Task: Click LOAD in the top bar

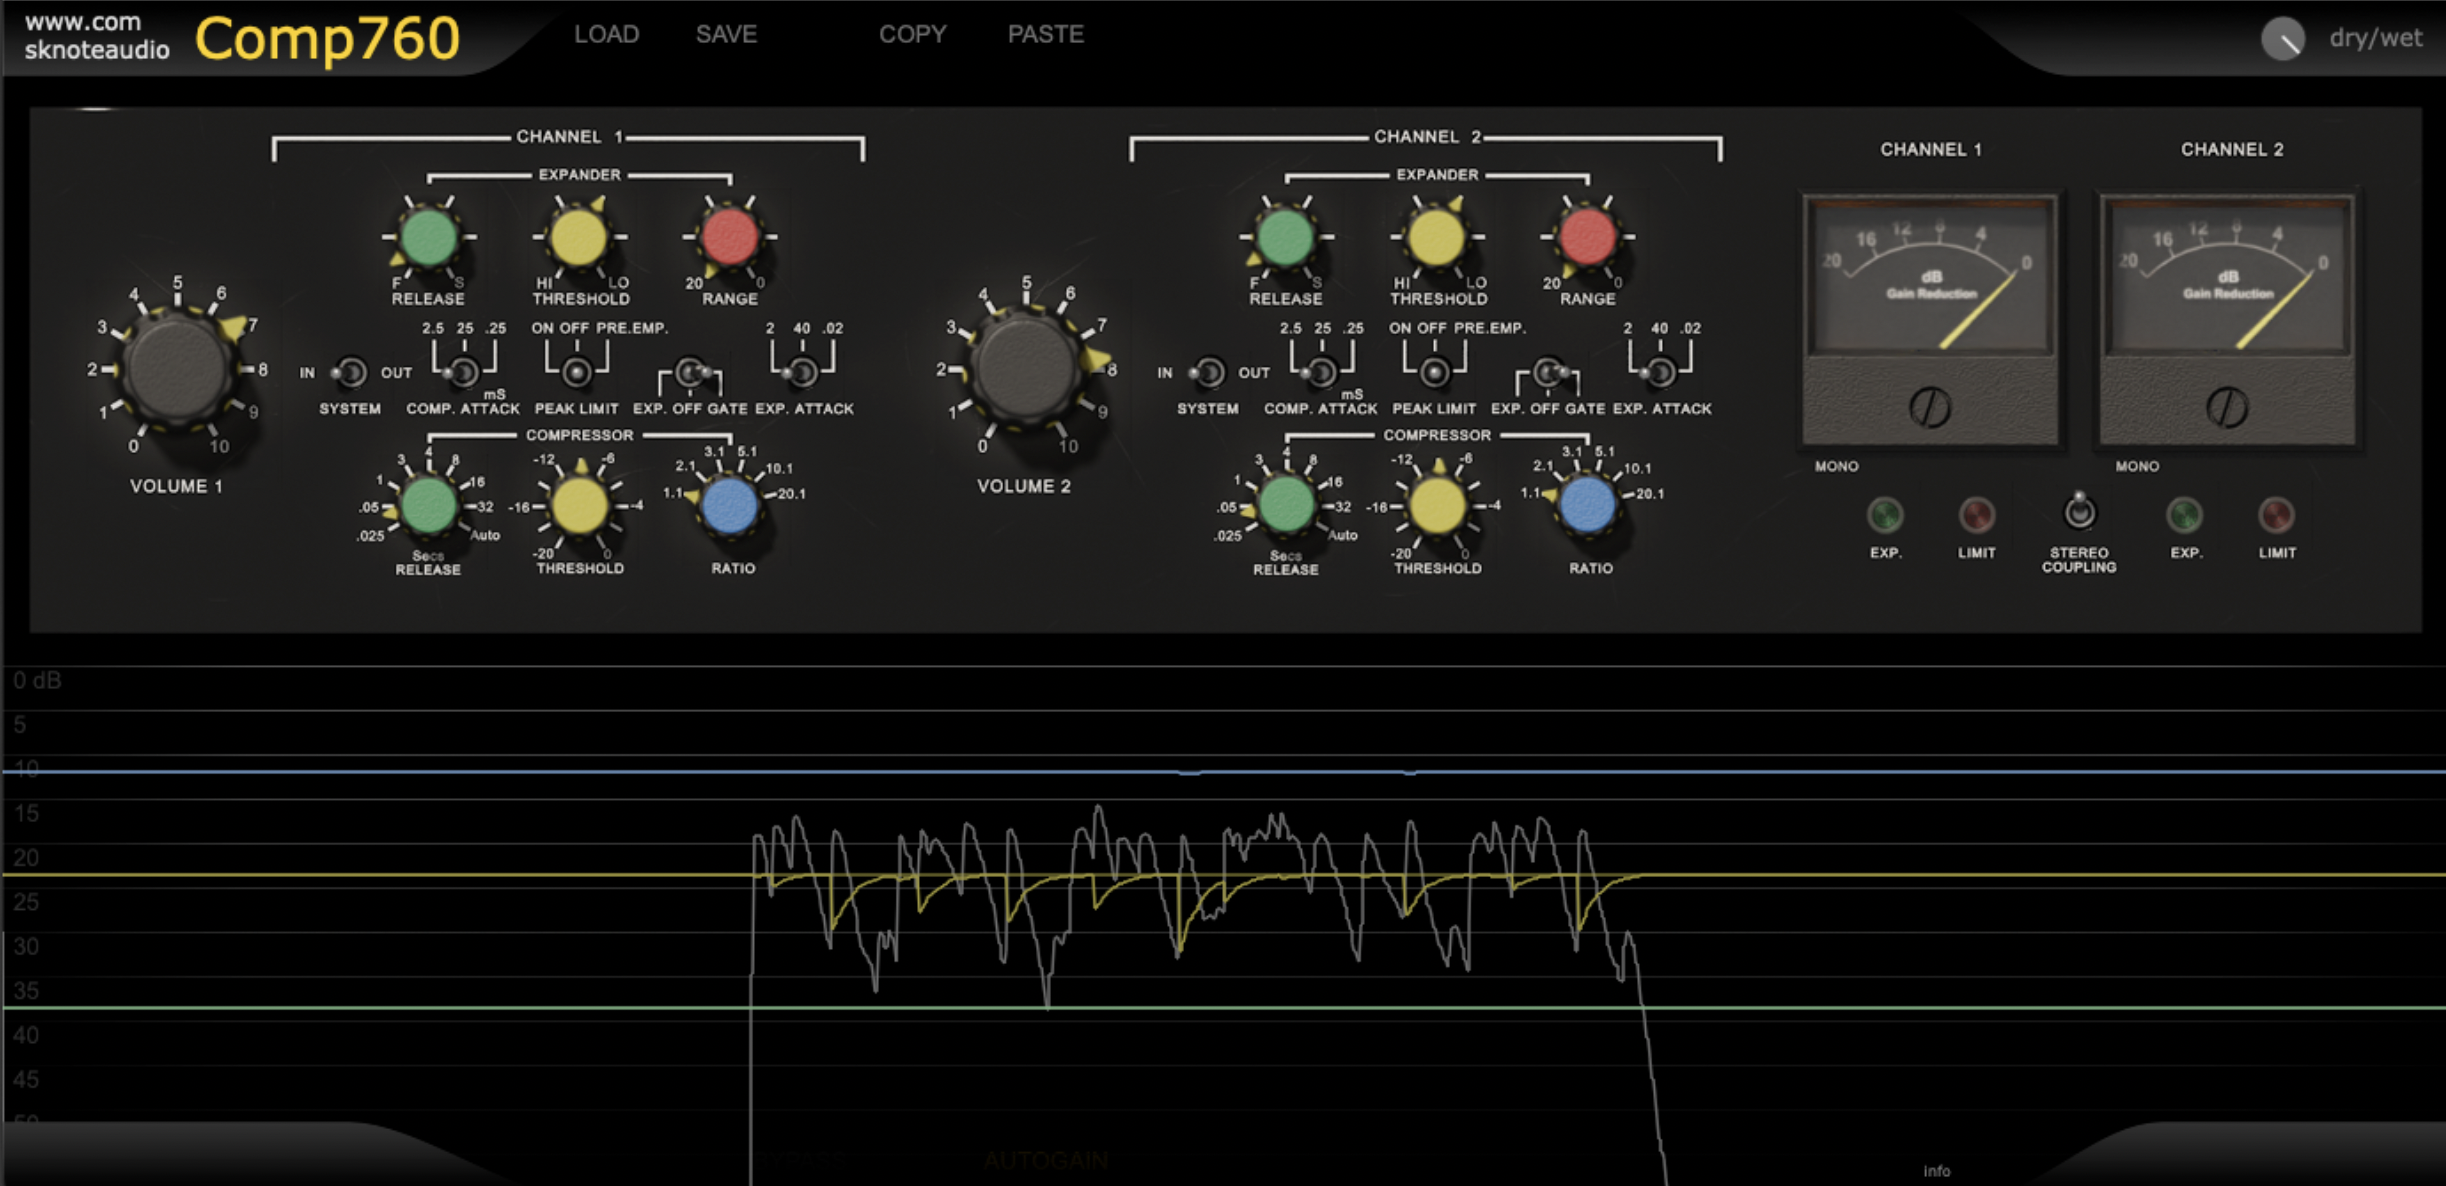Action: tap(606, 34)
